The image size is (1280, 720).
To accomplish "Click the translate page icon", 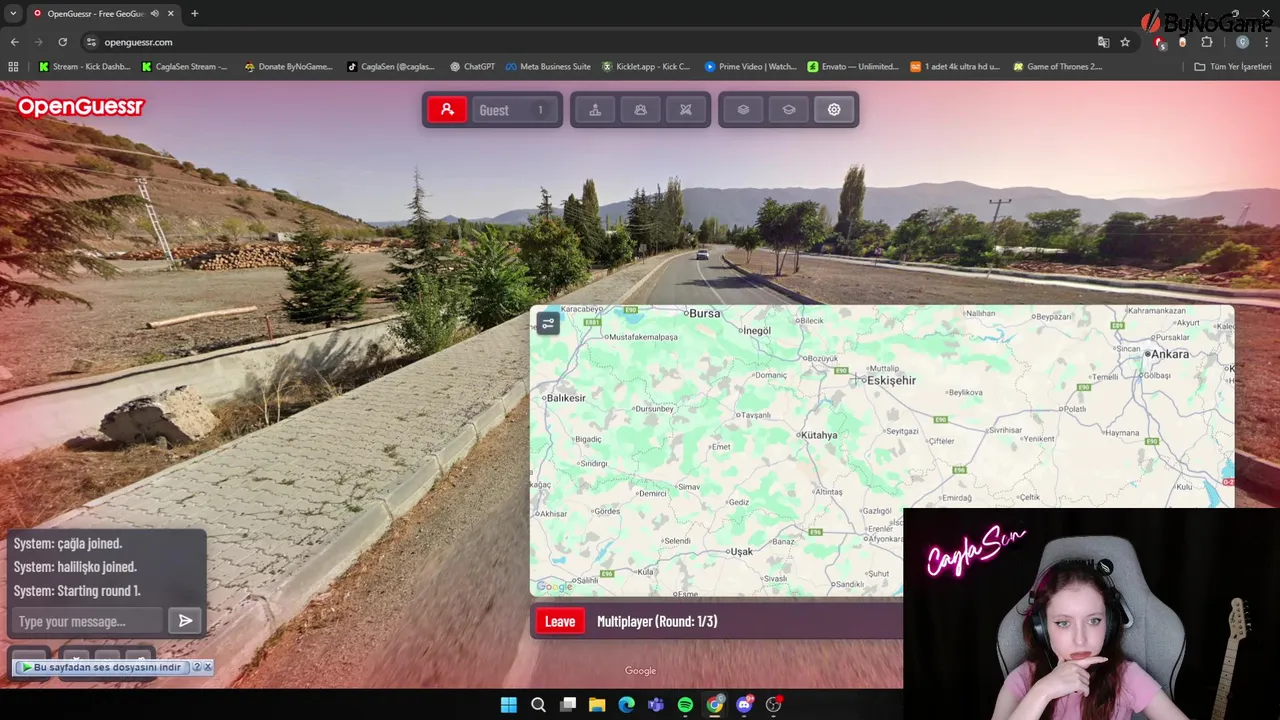I will coord(1103,42).
